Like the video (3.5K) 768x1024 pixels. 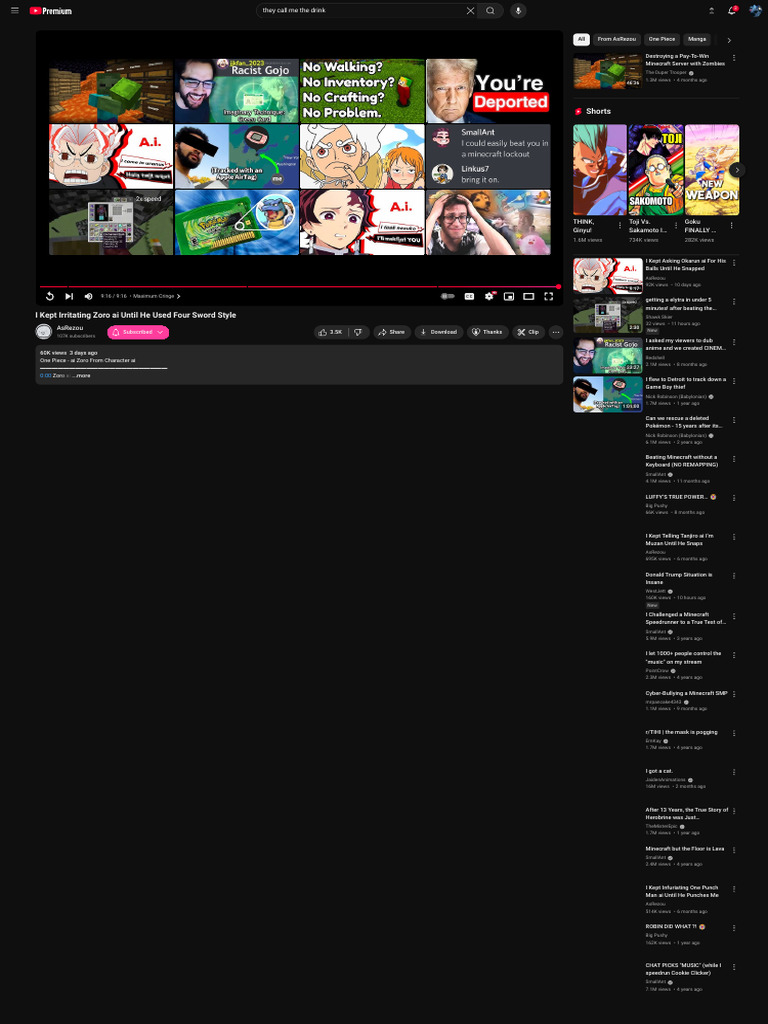tap(331, 332)
